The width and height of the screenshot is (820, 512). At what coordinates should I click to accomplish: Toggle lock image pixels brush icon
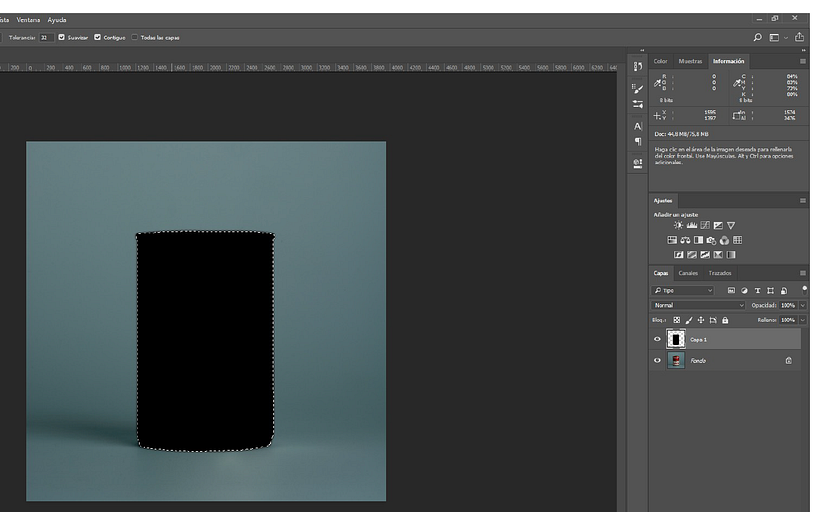tap(689, 320)
